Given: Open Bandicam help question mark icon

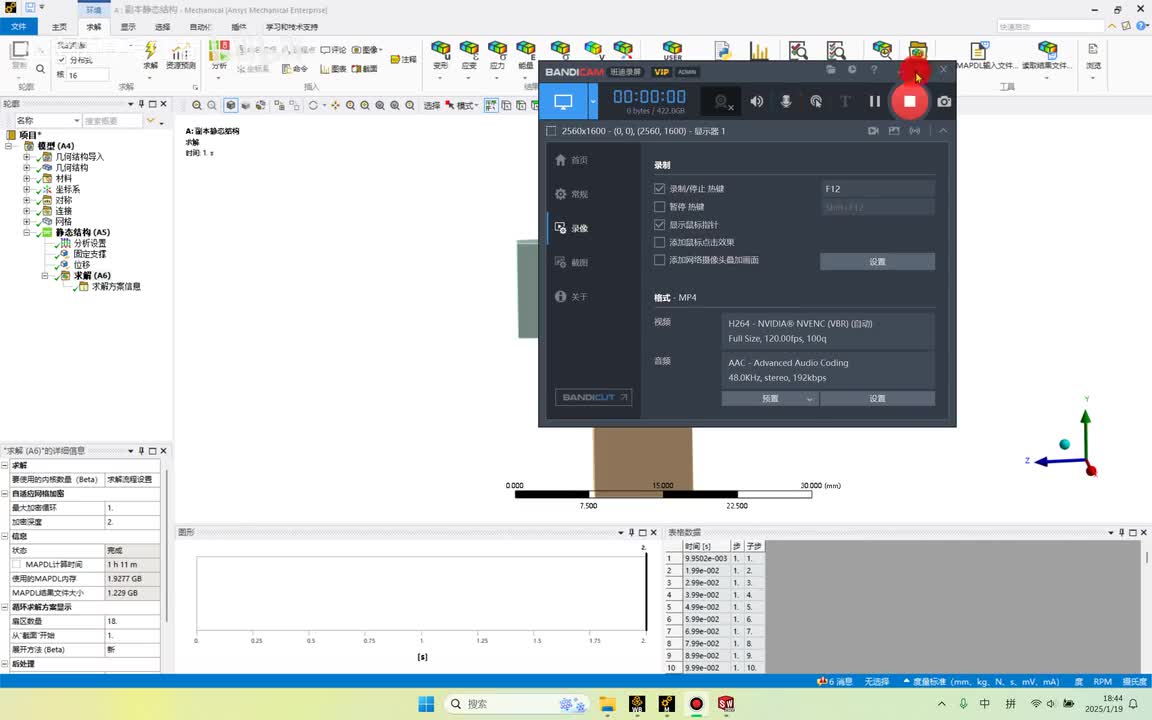Looking at the screenshot, I should pos(874,70).
